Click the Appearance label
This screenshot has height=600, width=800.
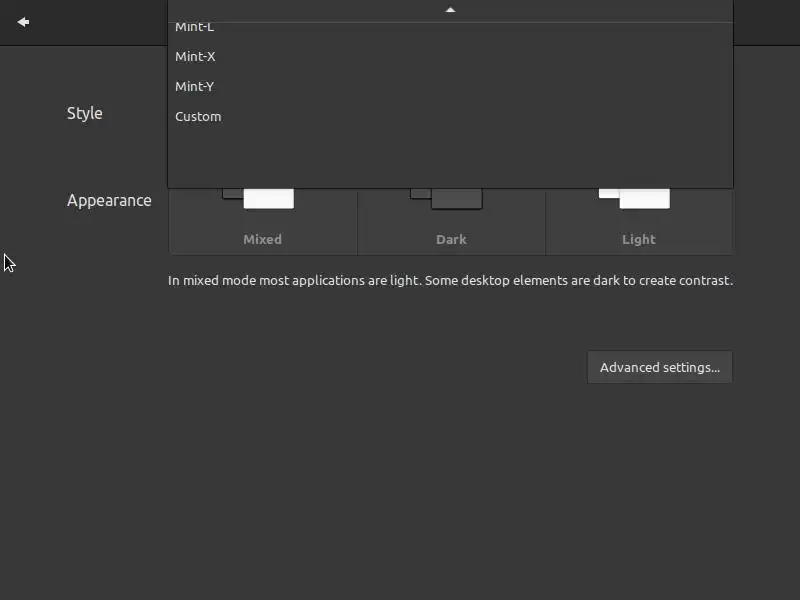pyautogui.click(x=109, y=201)
